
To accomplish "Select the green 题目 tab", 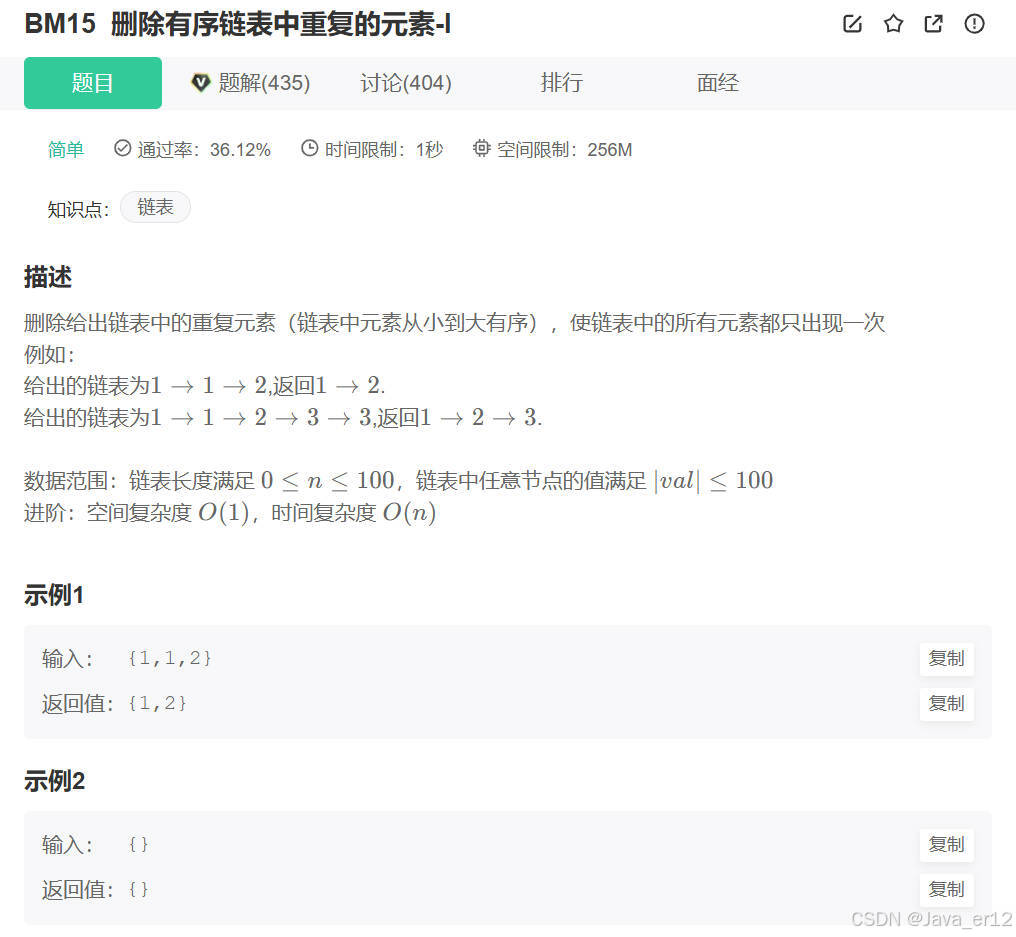I will [x=92, y=83].
